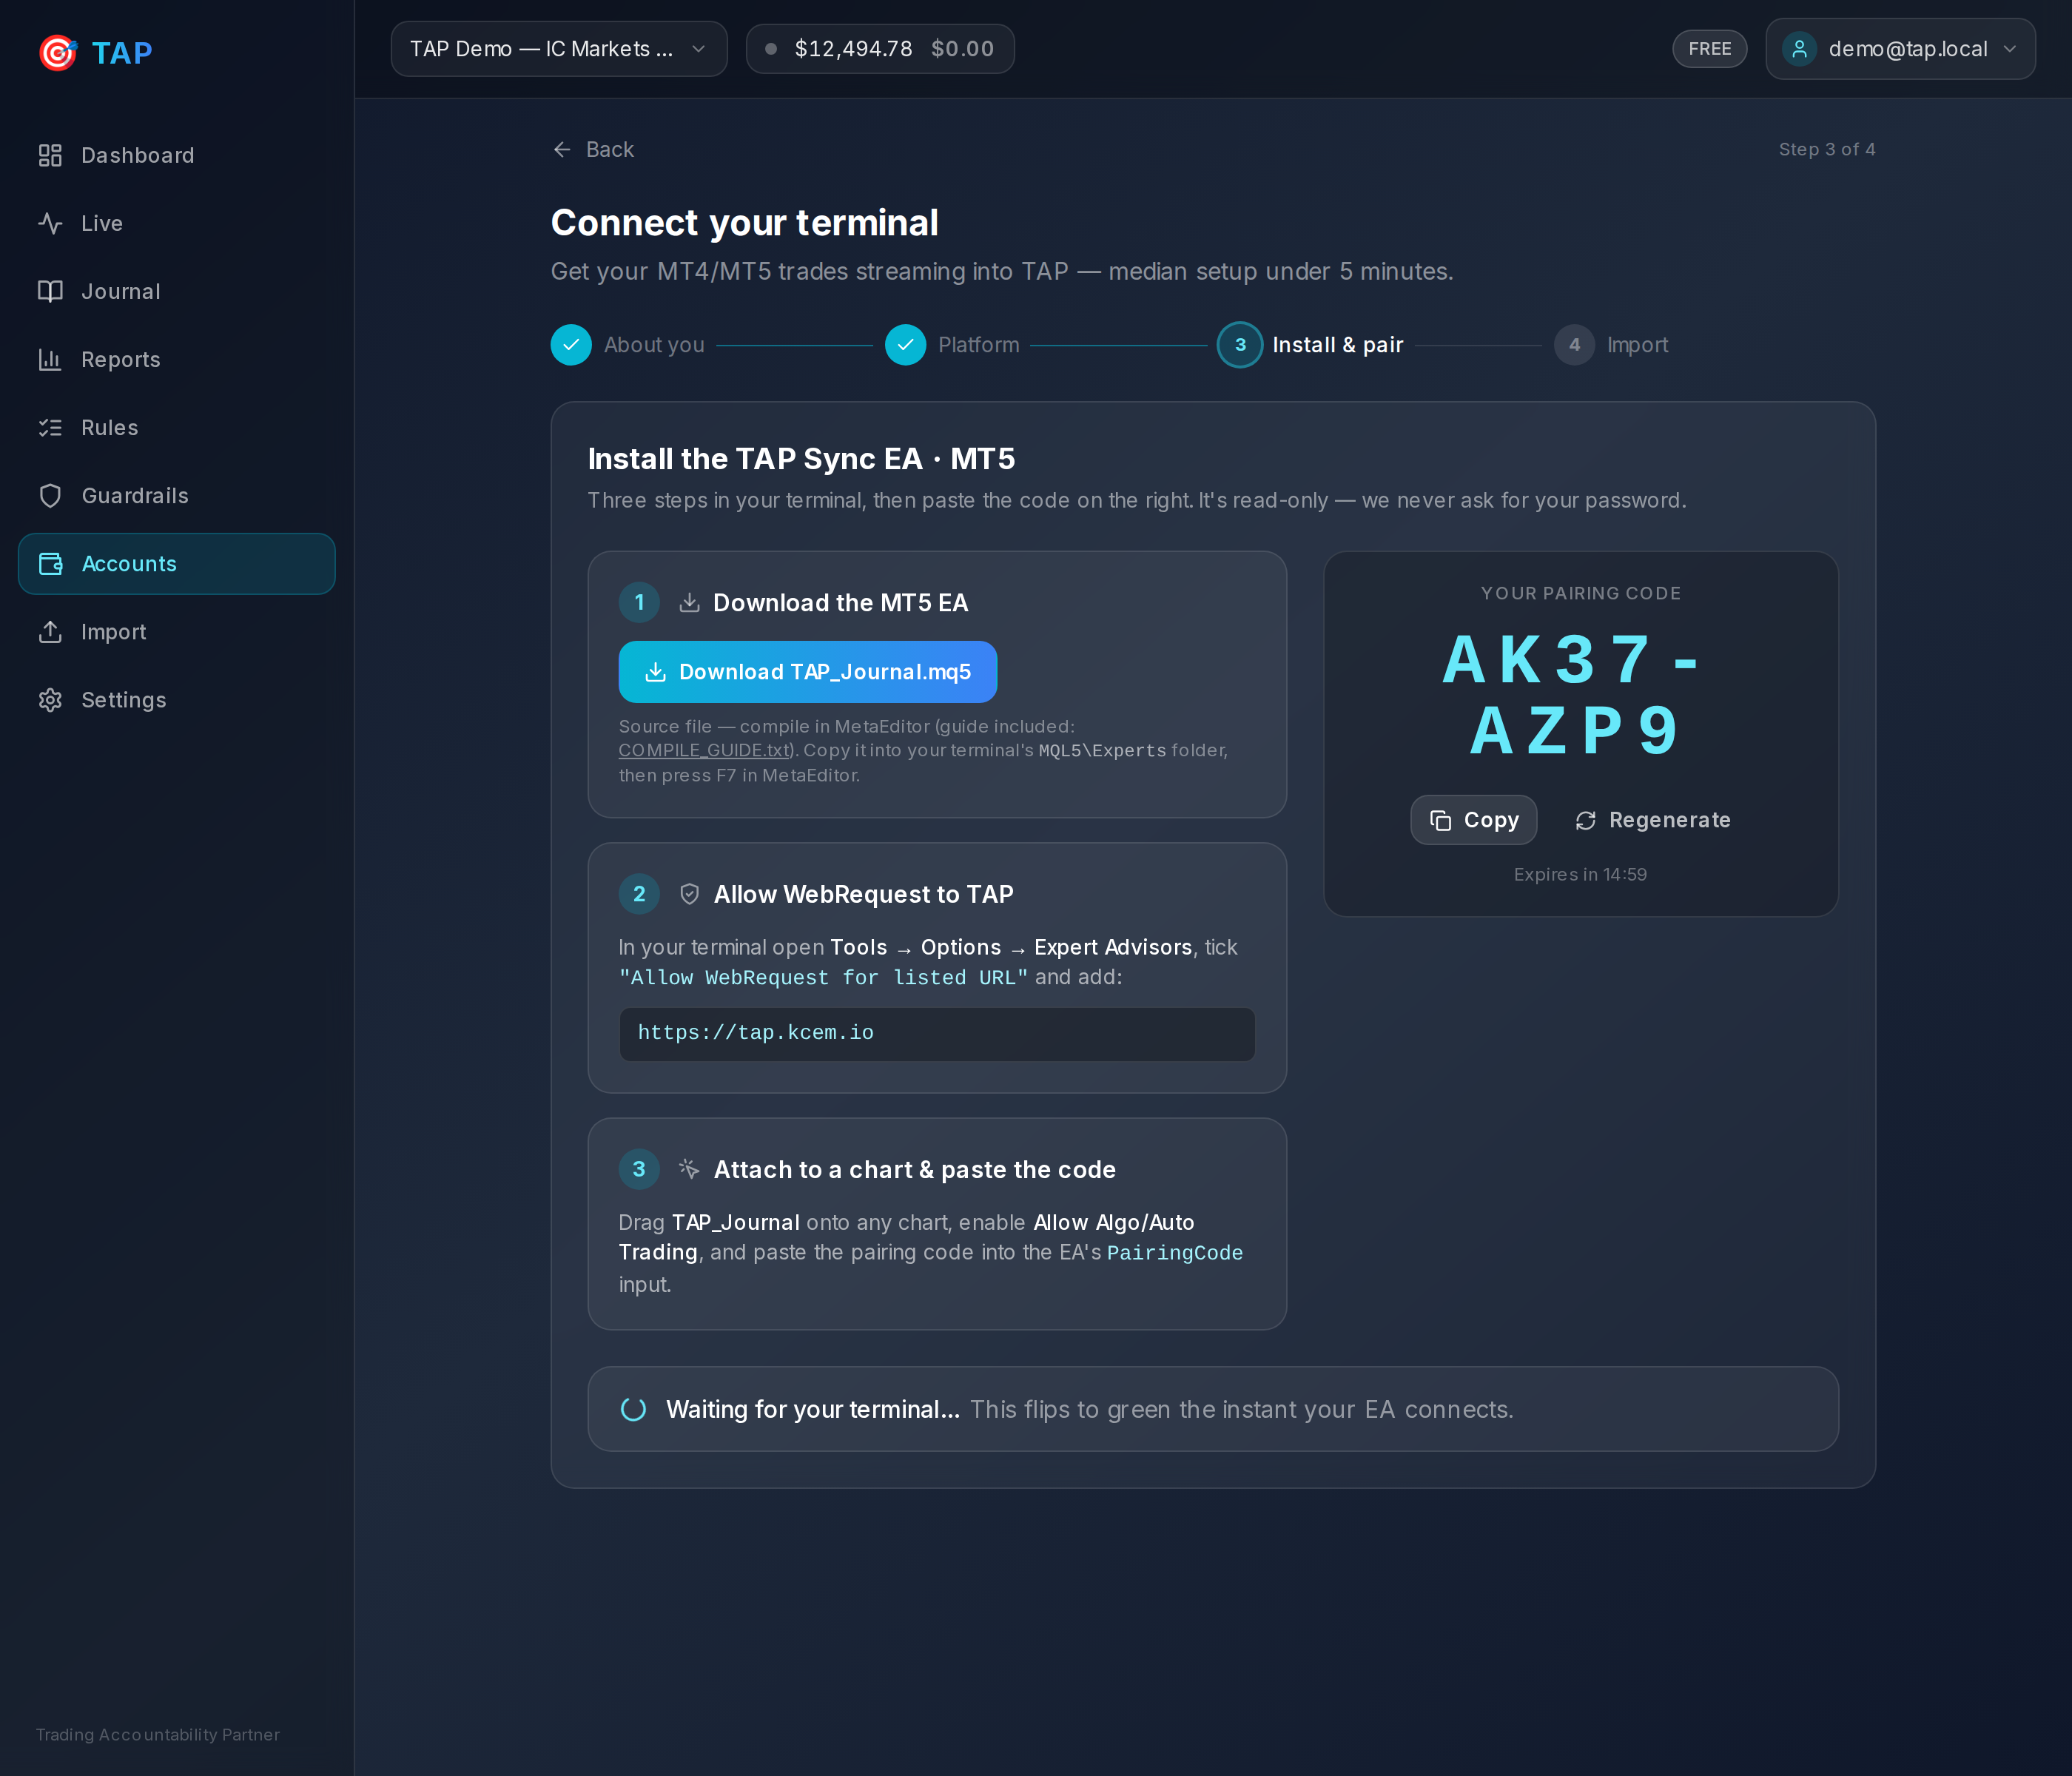Screen dimensions: 2072x1776
Task: Click "Allow WebRequest to TAP" heading
Action: click(863, 894)
